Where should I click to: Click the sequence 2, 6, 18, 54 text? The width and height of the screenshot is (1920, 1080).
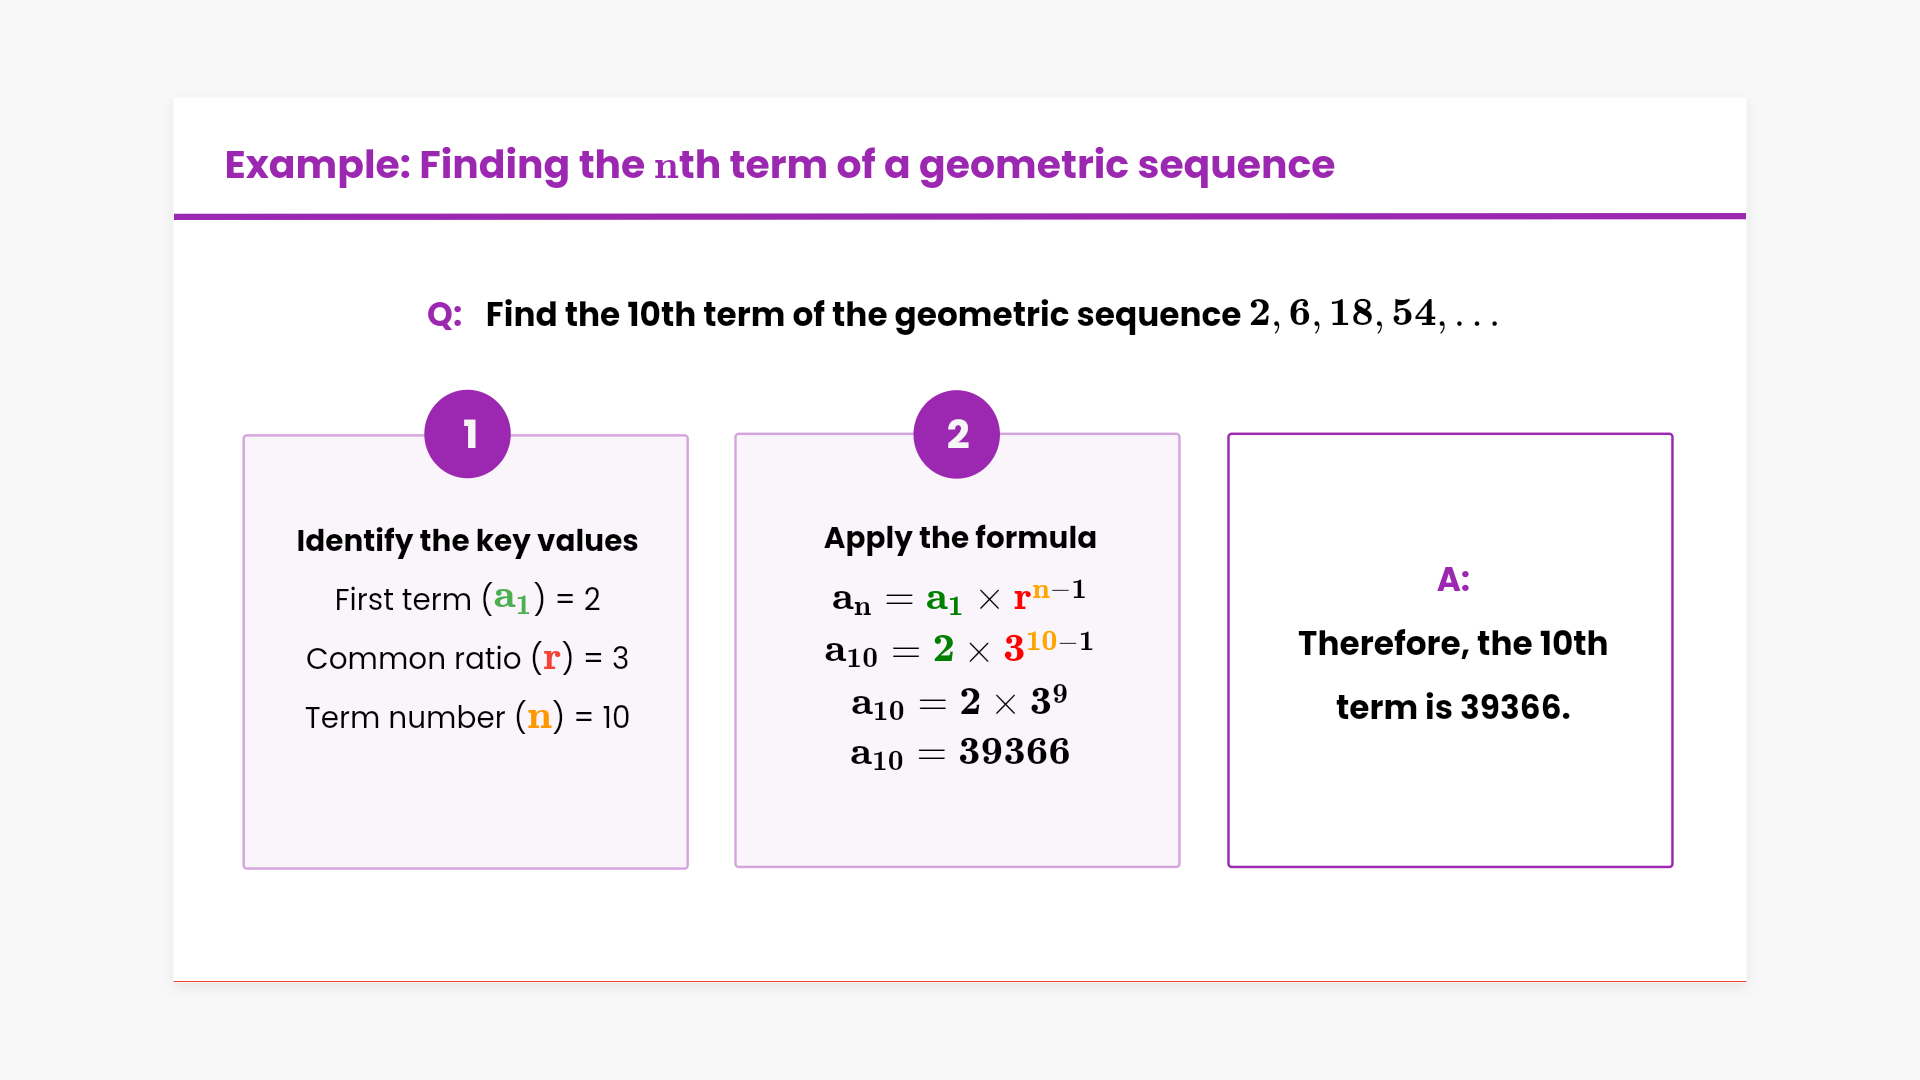pyautogui.click(x=1373, y=314)
